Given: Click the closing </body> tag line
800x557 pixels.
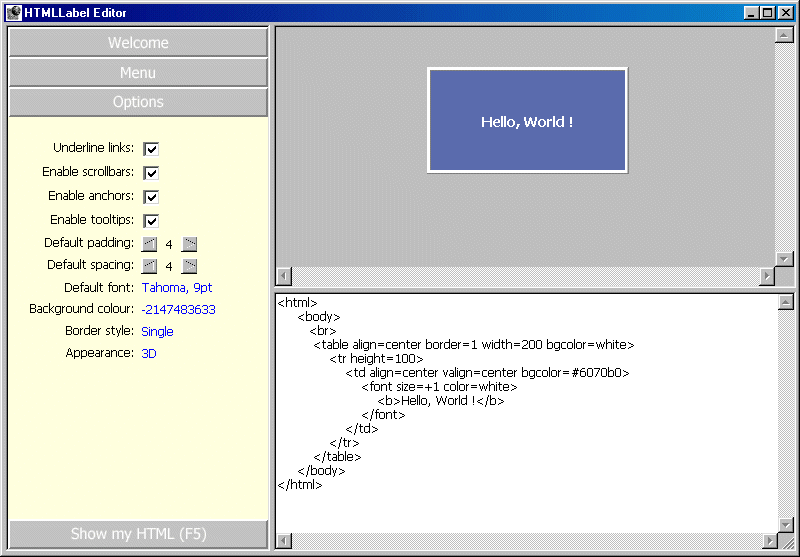Looking at the screenshot, I should click(x=321, y=471).
